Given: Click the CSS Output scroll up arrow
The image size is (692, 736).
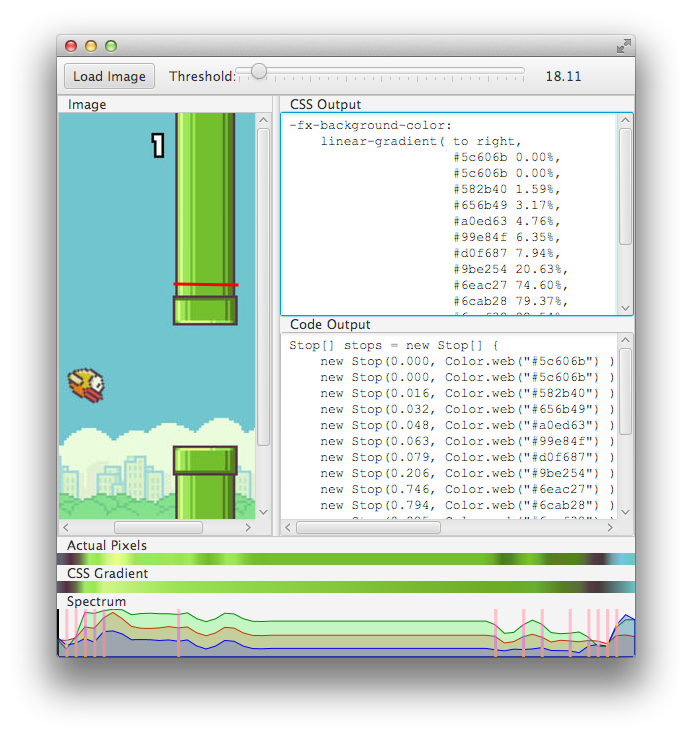Looking at the screenshot, I should click(x=625, y=120).
